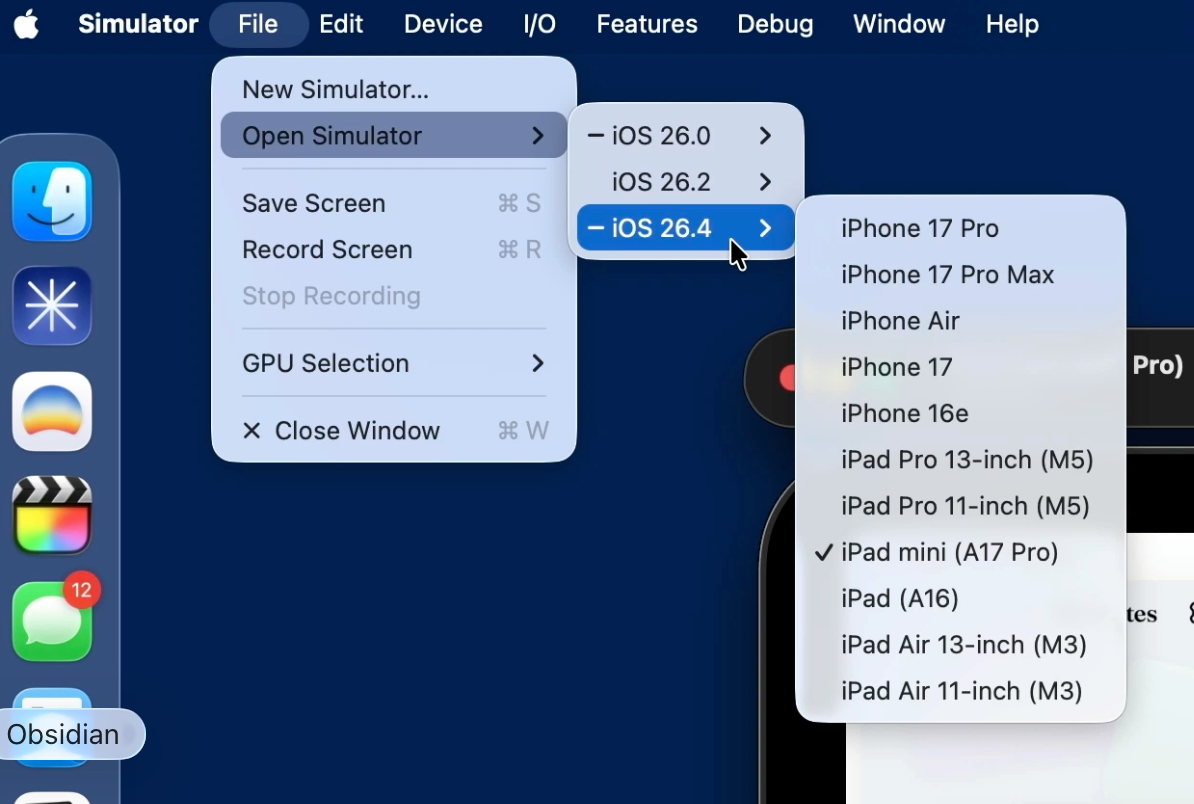This screenshot has width=1194, height=804.
Task: Click the red record indicator dot
Action: (788, 378)
